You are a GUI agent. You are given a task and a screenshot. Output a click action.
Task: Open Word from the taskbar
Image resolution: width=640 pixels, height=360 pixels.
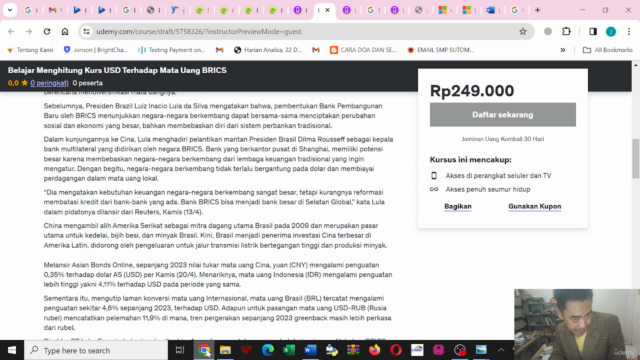[310, 350]
